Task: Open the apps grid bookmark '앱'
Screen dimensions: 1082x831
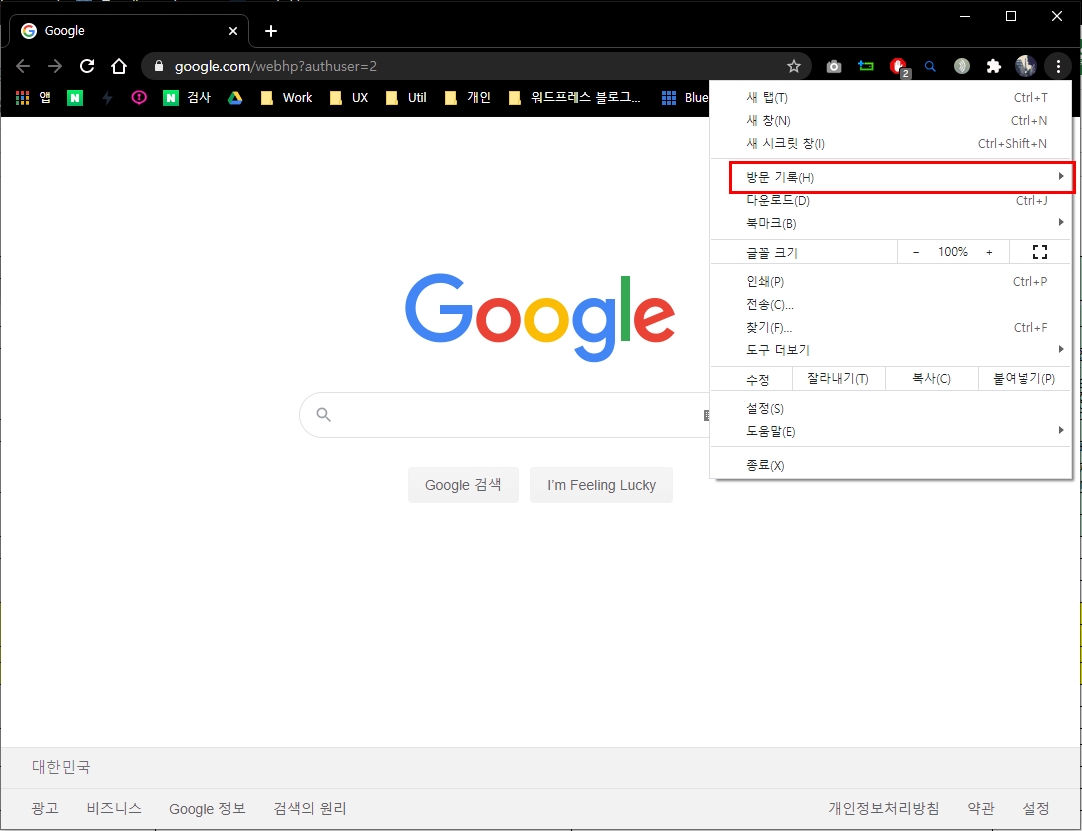Action: 33,97
